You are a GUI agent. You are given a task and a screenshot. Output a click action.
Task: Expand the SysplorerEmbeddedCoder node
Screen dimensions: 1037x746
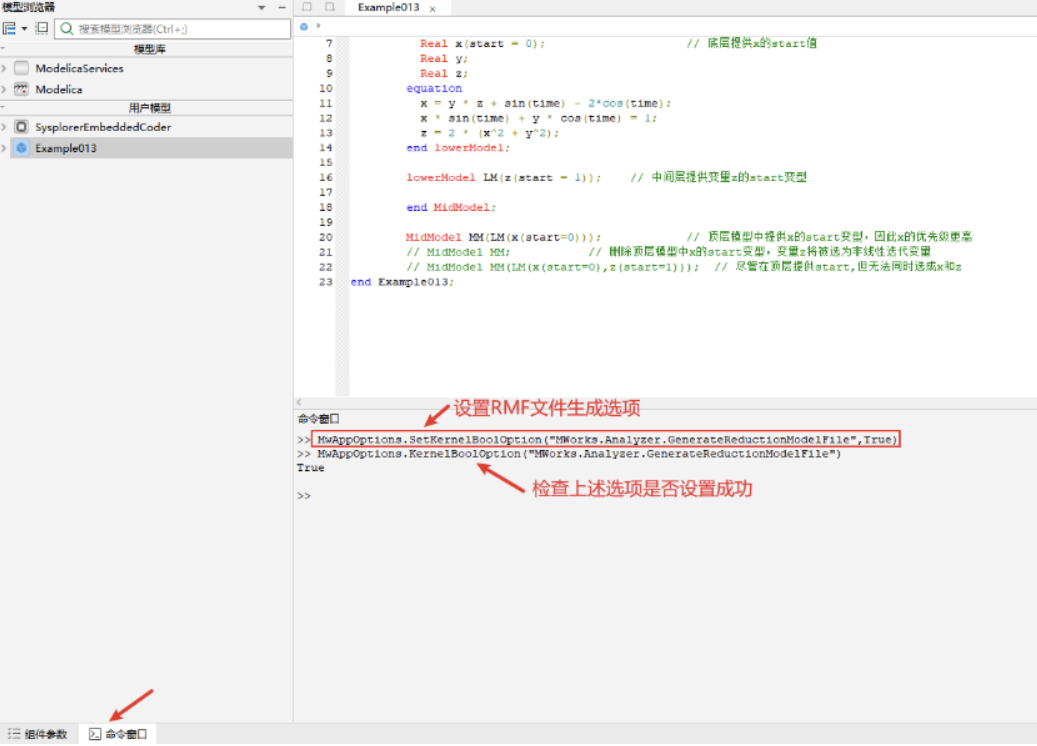point(5,127)
